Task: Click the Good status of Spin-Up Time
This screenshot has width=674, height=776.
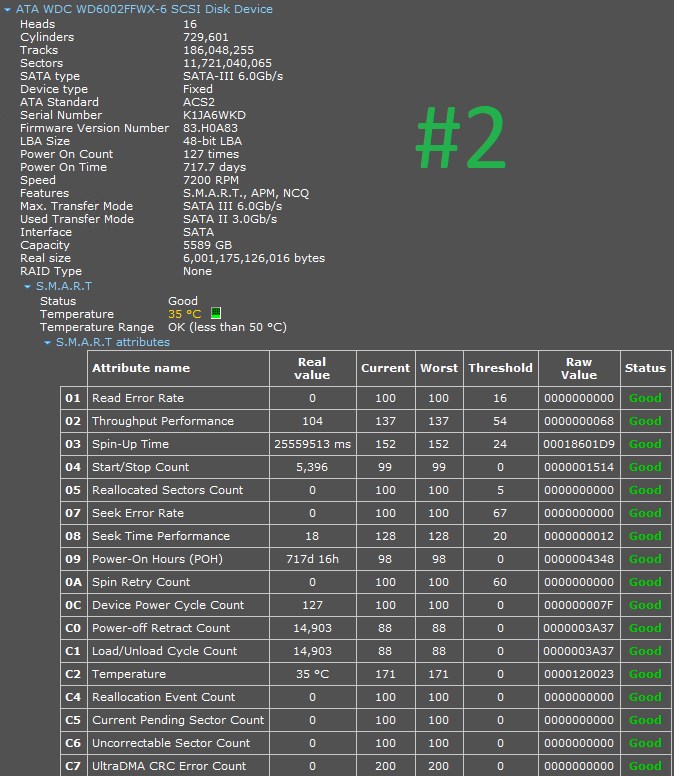Action: tap(645, 444)
